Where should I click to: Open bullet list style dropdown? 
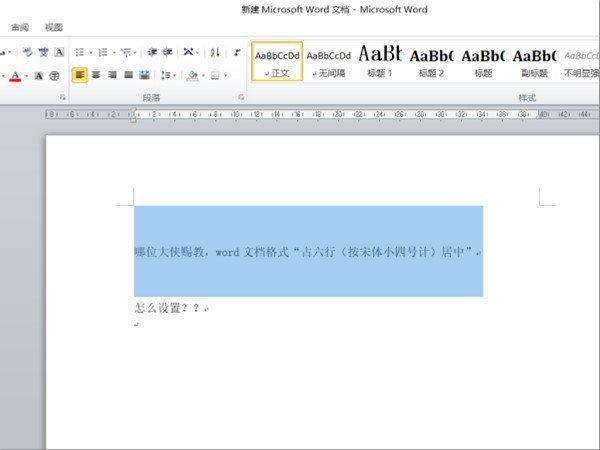pyautogui.click(x=91, y=52)
